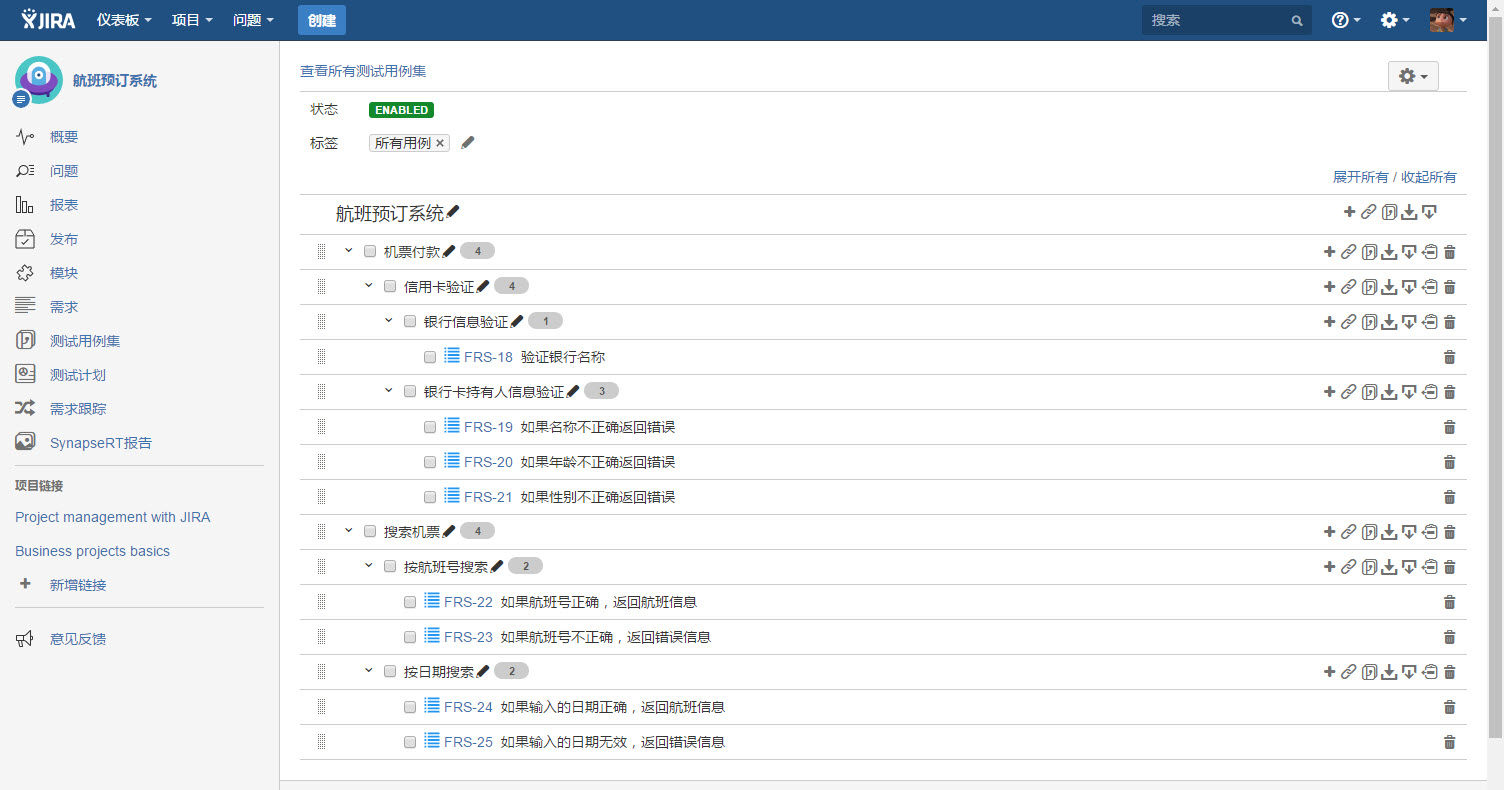Image resolution: width=1504 pixels, height=790 pixels.
Task: Click the 创建 button
Action: coord(322,20)
